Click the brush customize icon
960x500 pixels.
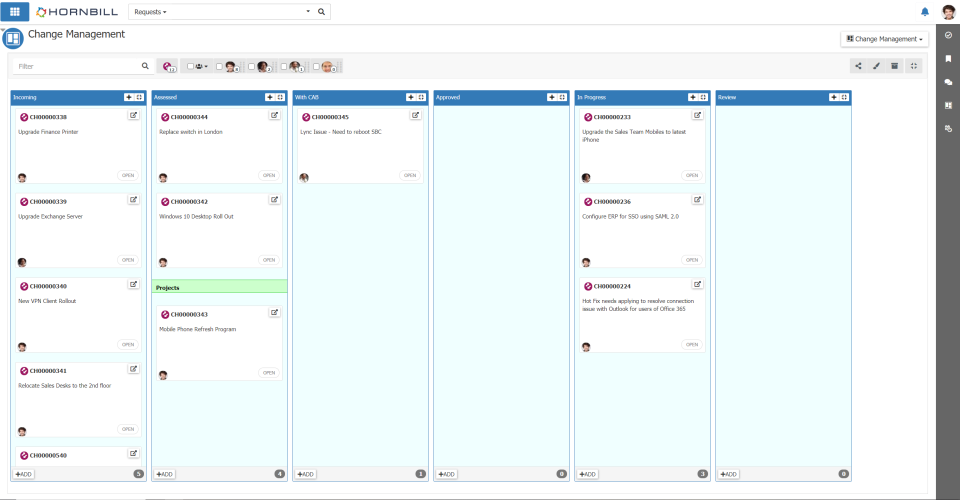click(x=876, y=66)
